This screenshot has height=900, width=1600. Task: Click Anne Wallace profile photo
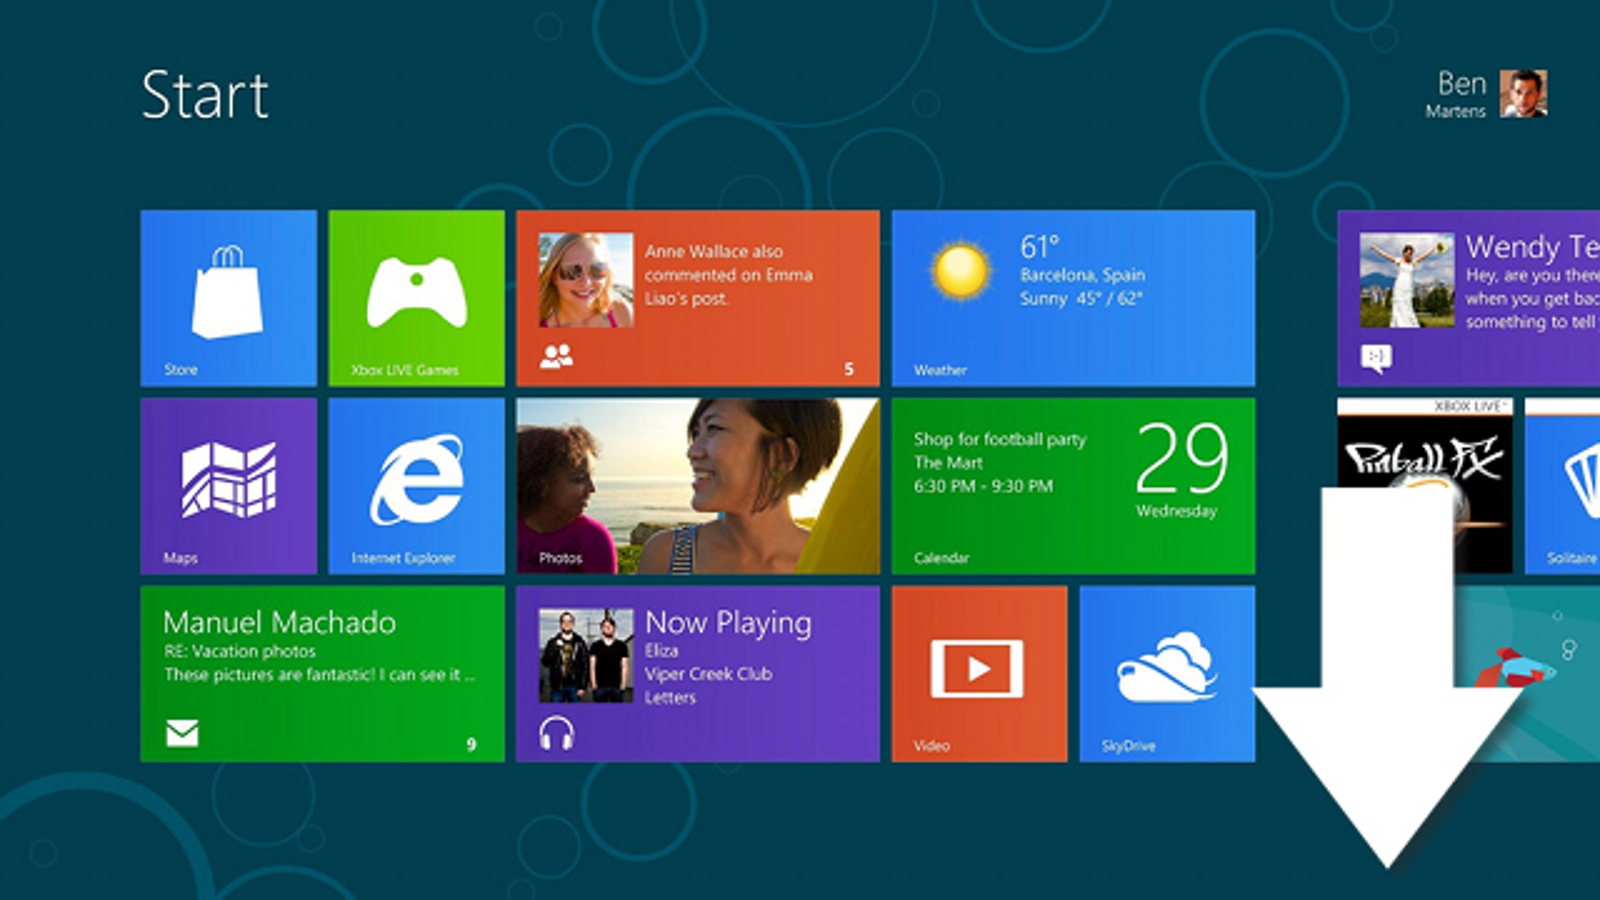[x=586, y=281]
